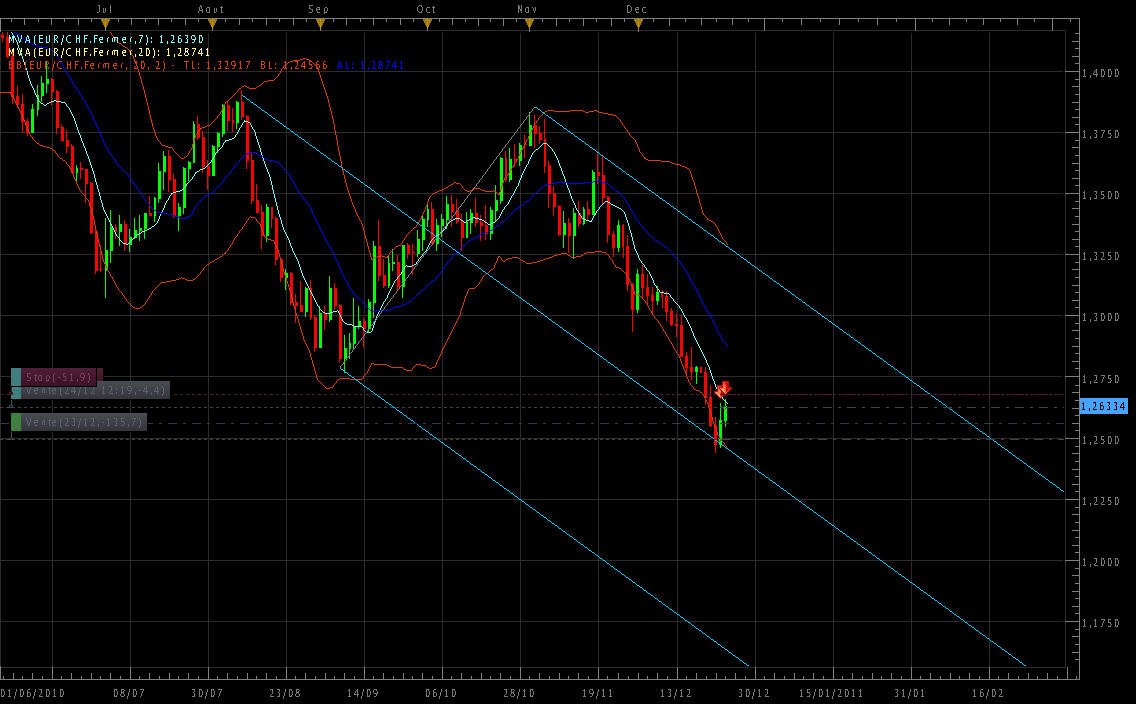Click the 15/01/2011 date on time axis
The width and height of the screenshot is (1136, 704).
[x=831, y=692]
